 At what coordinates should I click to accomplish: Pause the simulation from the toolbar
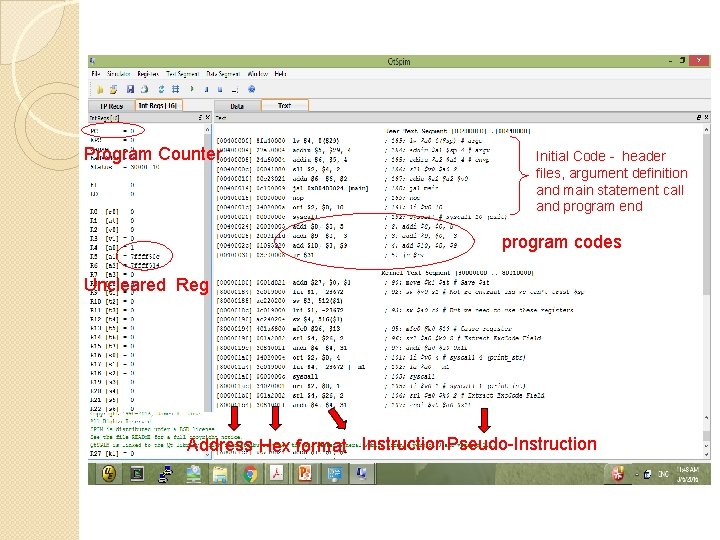pyautogui.click(x=207, y=89)
